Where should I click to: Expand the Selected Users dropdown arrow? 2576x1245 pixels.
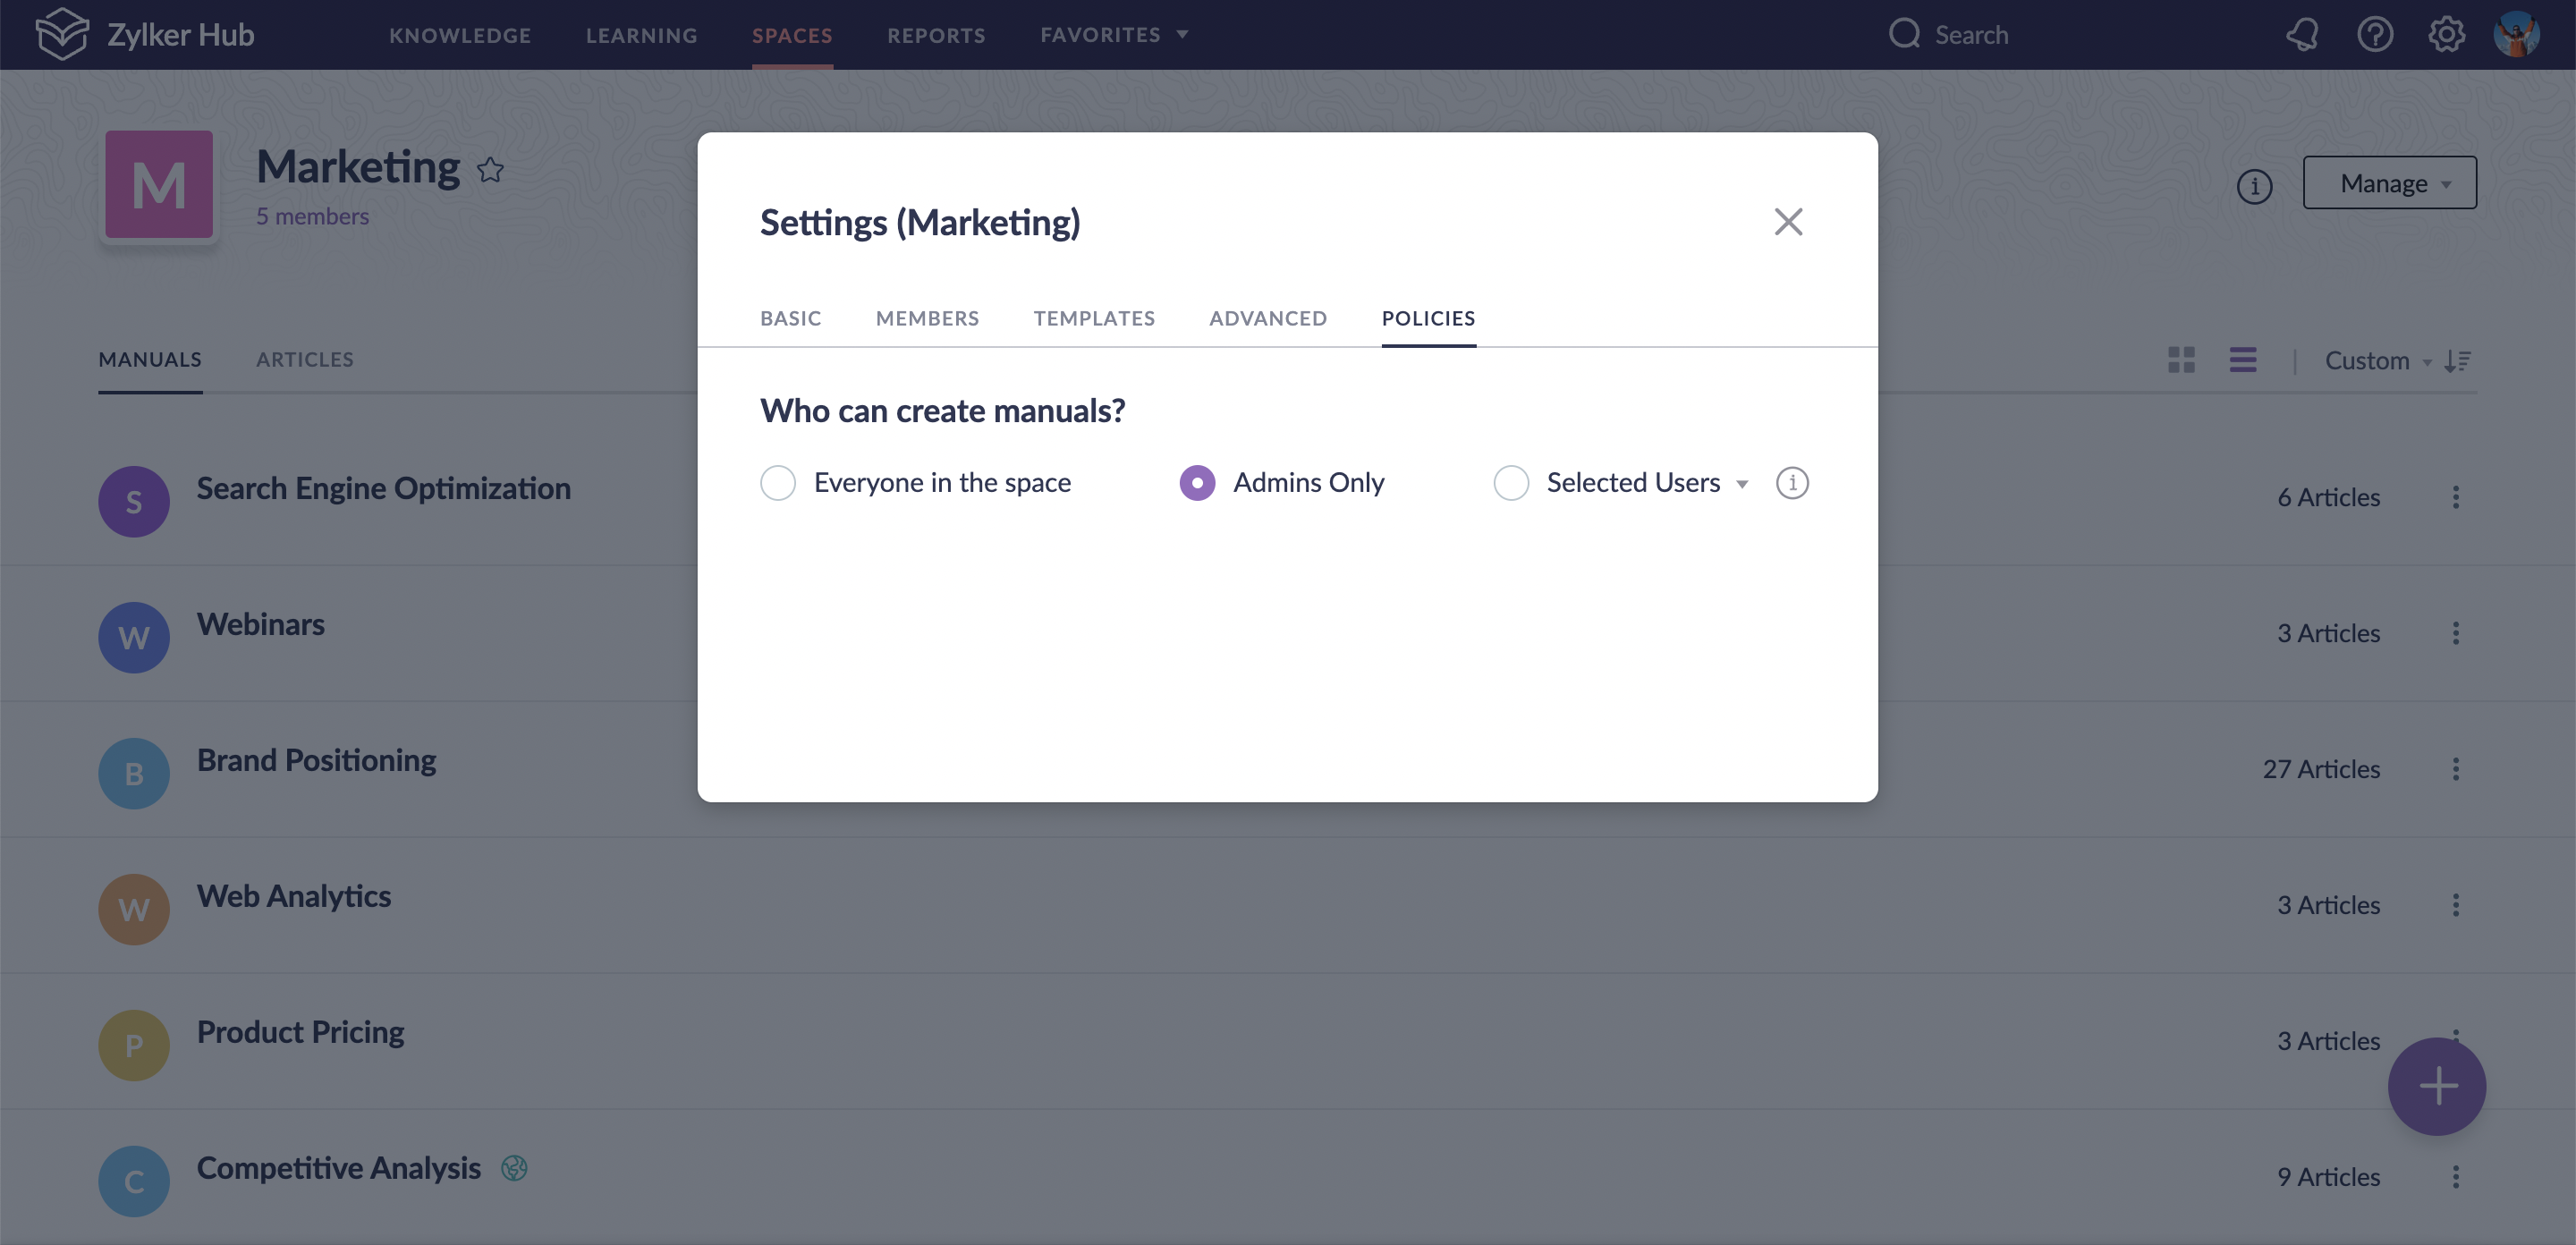click(1742, 484)
